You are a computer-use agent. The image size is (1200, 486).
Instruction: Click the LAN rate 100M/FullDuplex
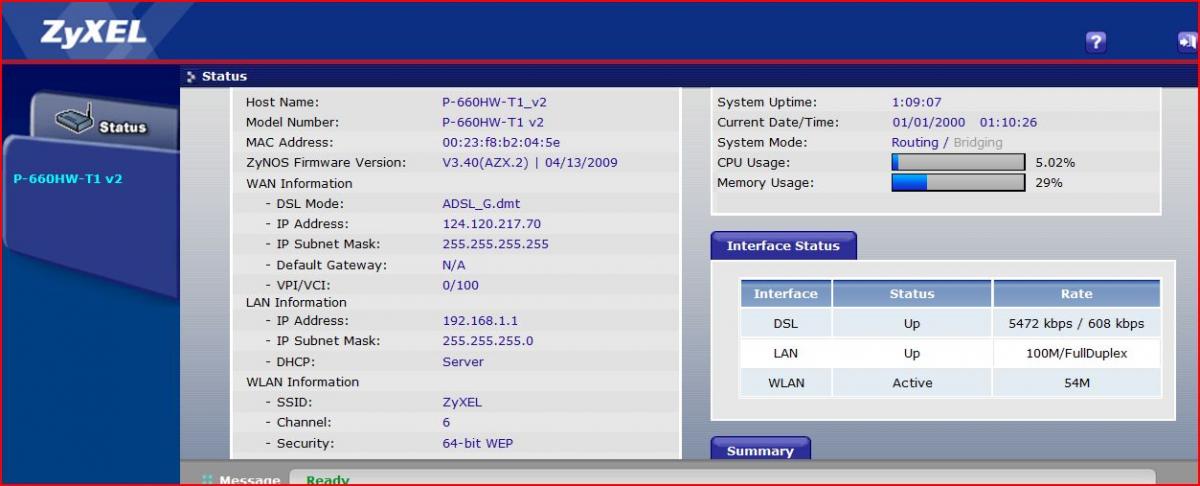tap(1077, 353)
